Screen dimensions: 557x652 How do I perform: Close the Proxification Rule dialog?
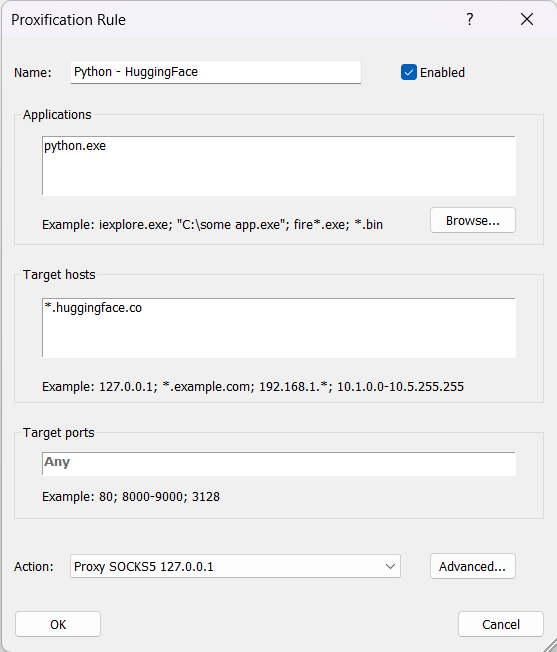click(x=527, y=19)
